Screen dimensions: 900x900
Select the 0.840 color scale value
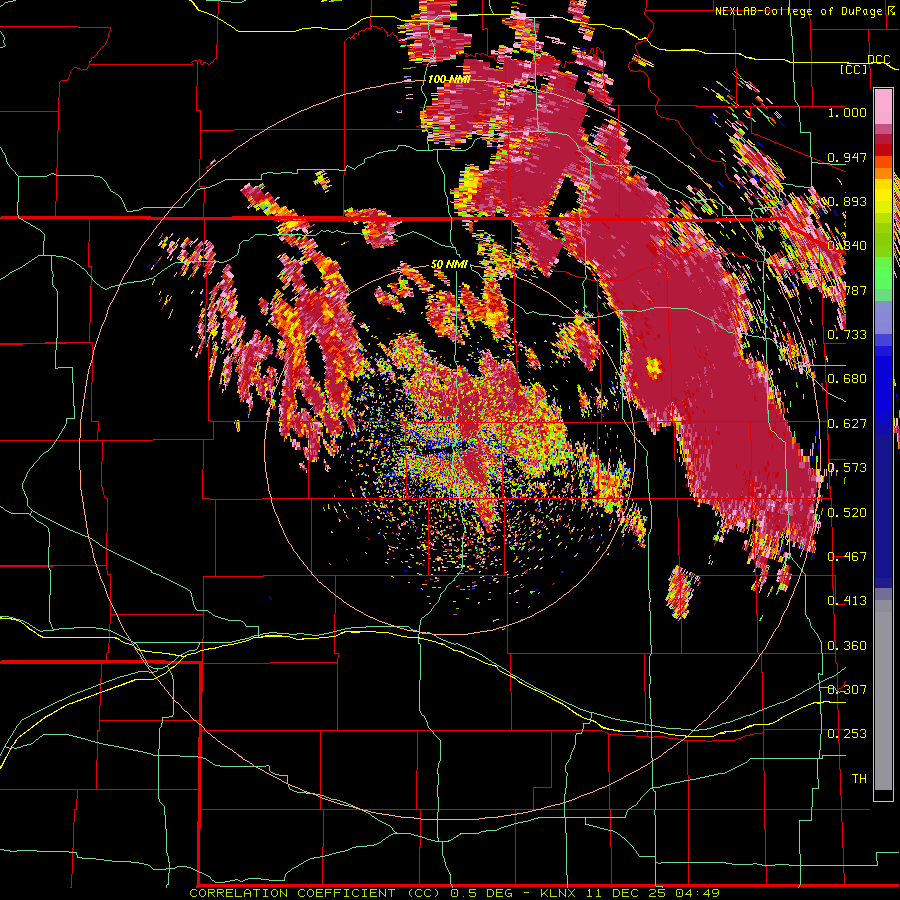[x=847, y=246]
